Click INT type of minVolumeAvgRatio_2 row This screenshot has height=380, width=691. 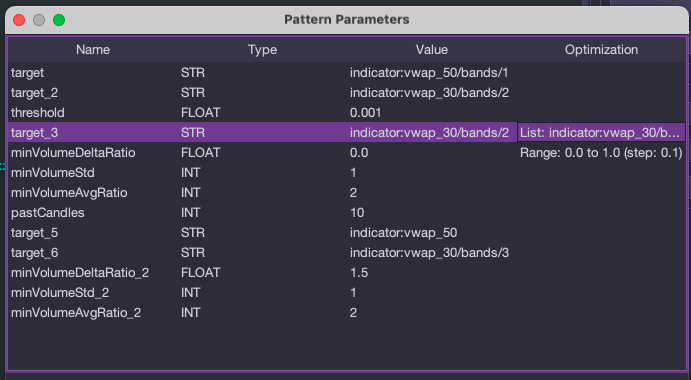click(x=190, y=313)
